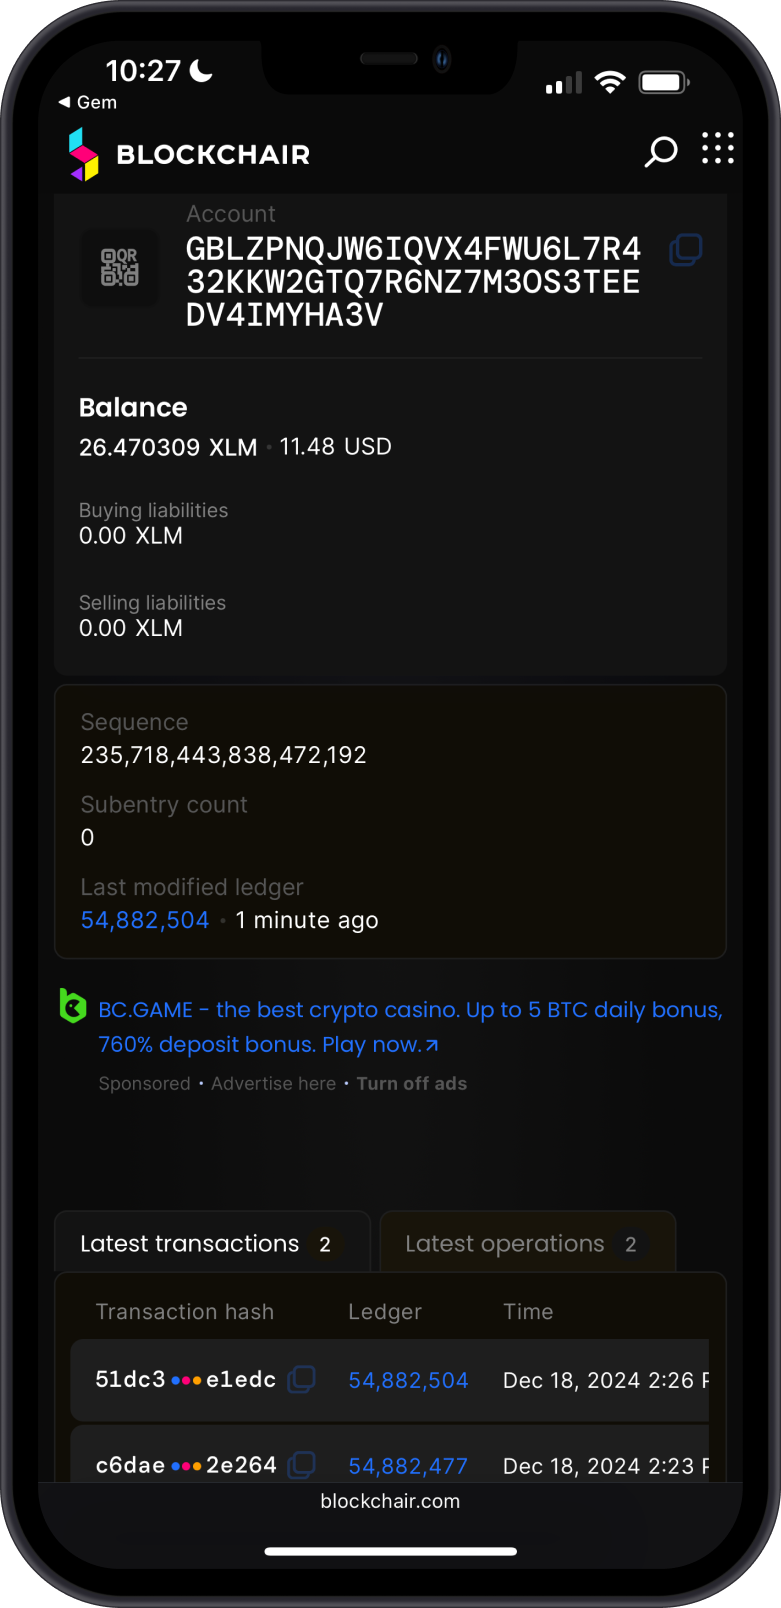Select the Latest transactions tab
The height and width of the screenshot is (1608, 781).
[x=188, y=1243]
